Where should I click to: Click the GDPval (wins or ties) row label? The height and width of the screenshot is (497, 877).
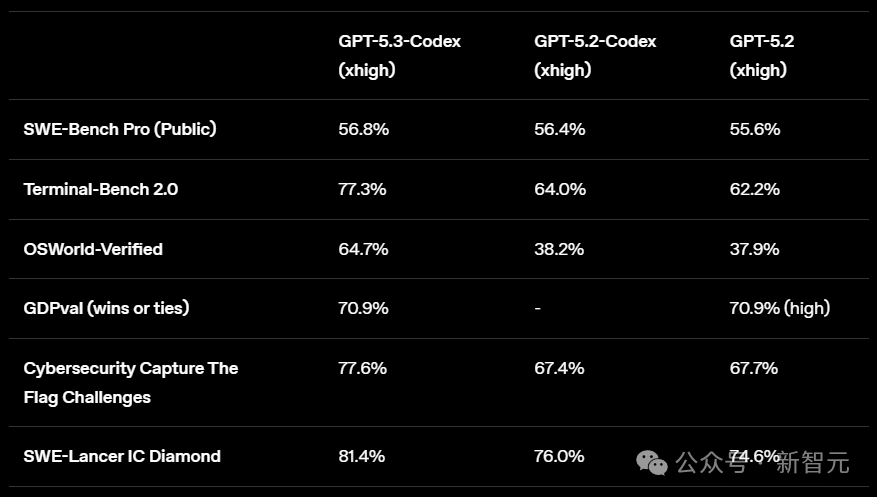pos(106,308)
